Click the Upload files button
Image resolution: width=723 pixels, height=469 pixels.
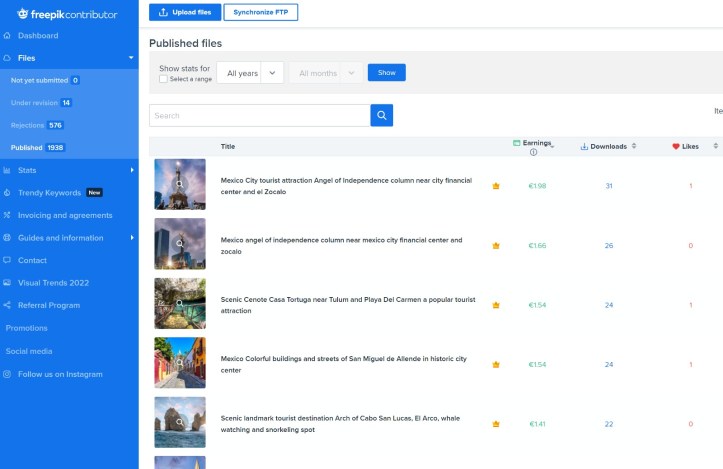click(x=184, y=12)
